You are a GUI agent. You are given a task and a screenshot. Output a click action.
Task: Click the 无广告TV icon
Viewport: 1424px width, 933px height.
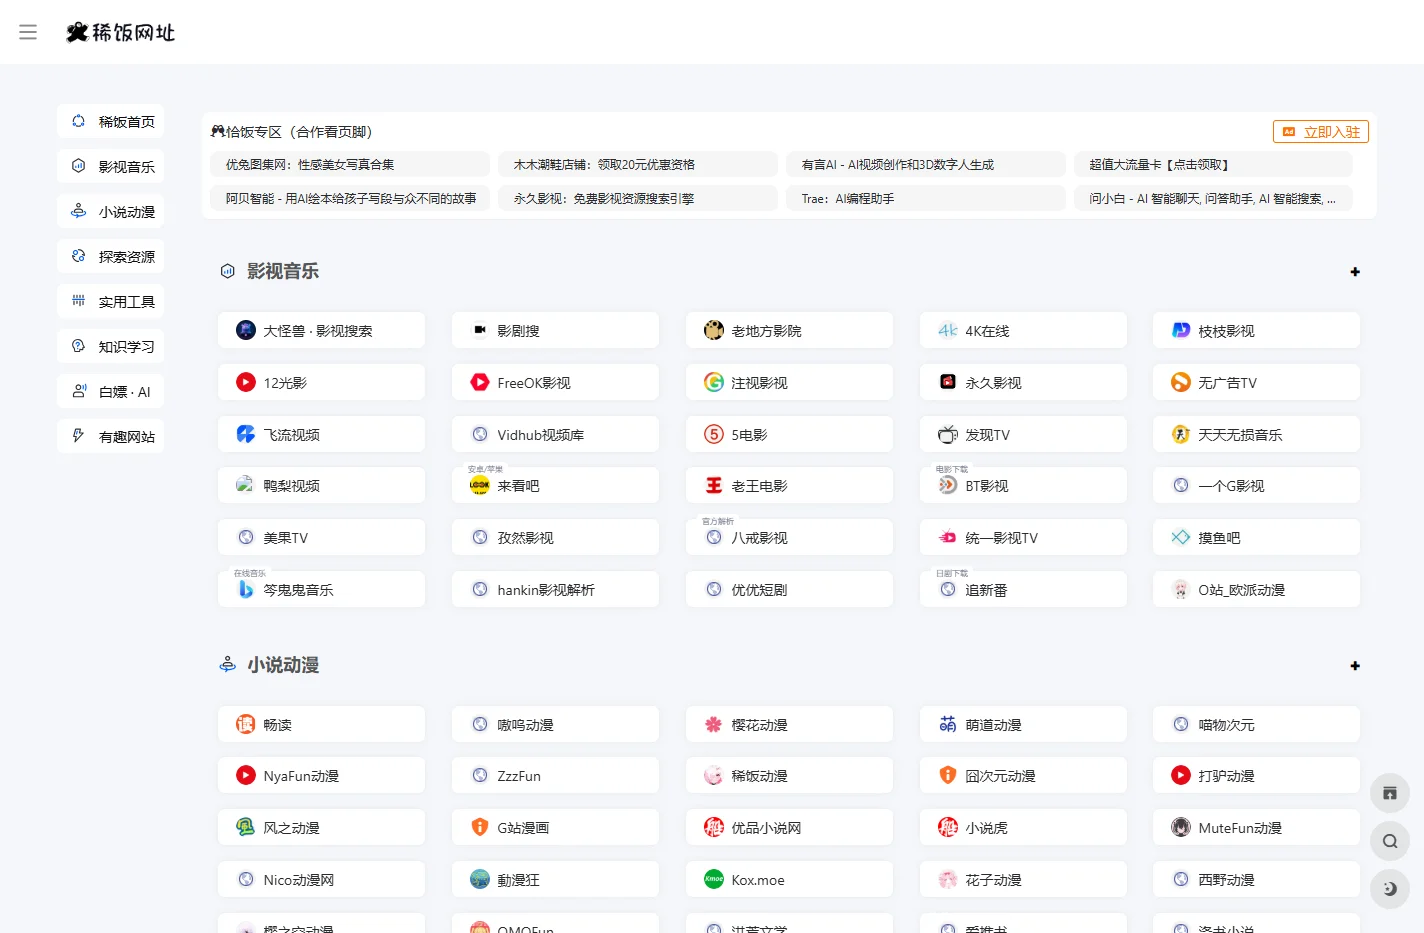[1181, 382]
